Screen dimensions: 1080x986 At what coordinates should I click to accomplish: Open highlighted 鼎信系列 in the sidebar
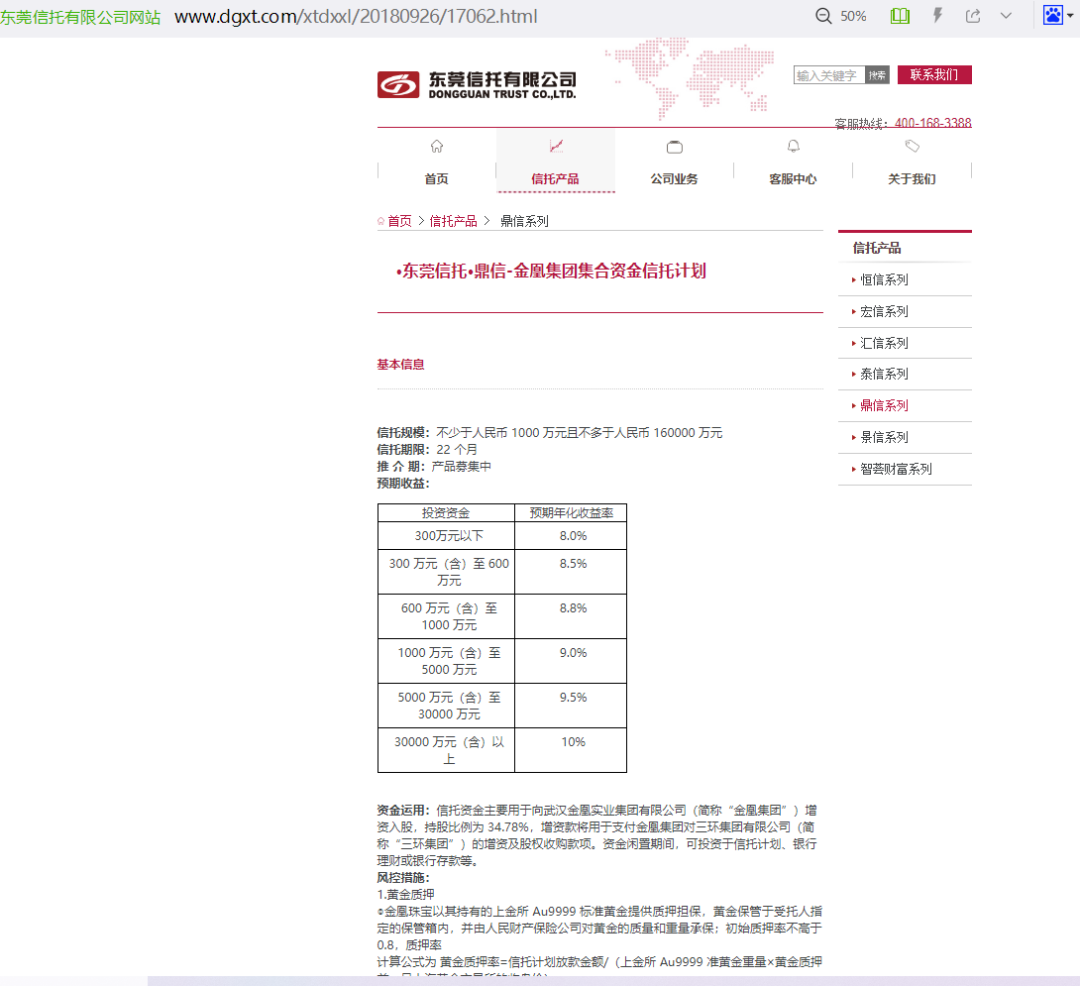click(x=884, y=406)
